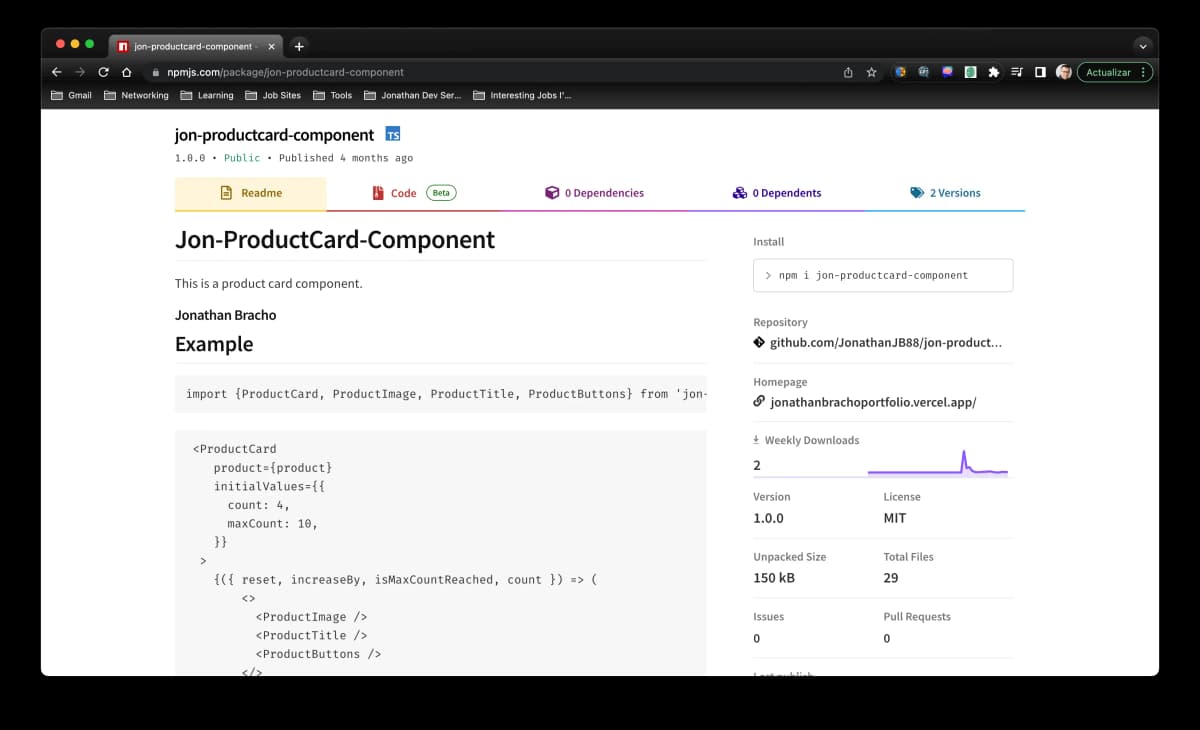Click the import ProductCard code block
This screenshot has height=730, width=1200.
[x=440, y=394]
